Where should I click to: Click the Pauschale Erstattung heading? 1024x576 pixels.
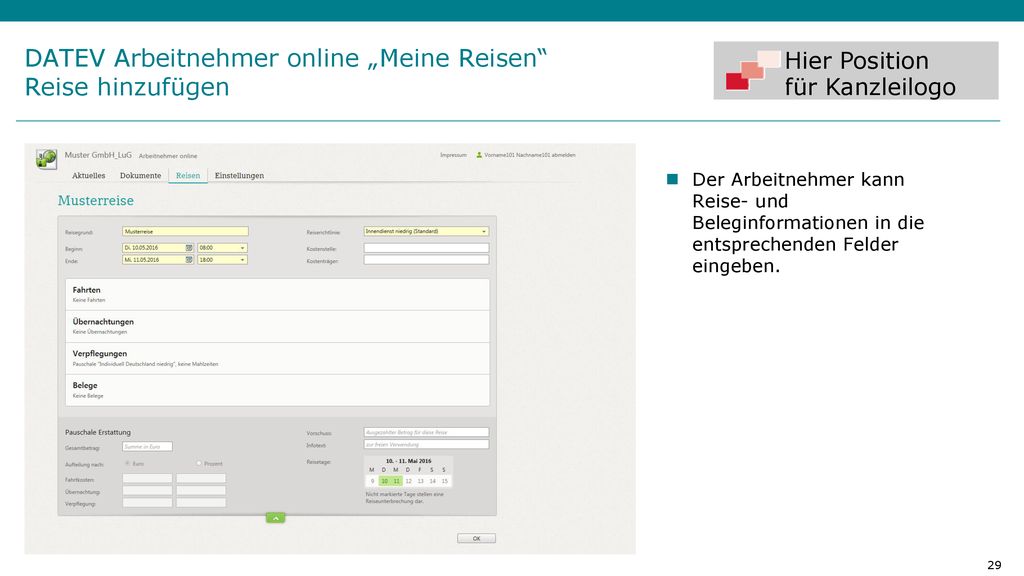pyautogui.click(x=98, y=432)
